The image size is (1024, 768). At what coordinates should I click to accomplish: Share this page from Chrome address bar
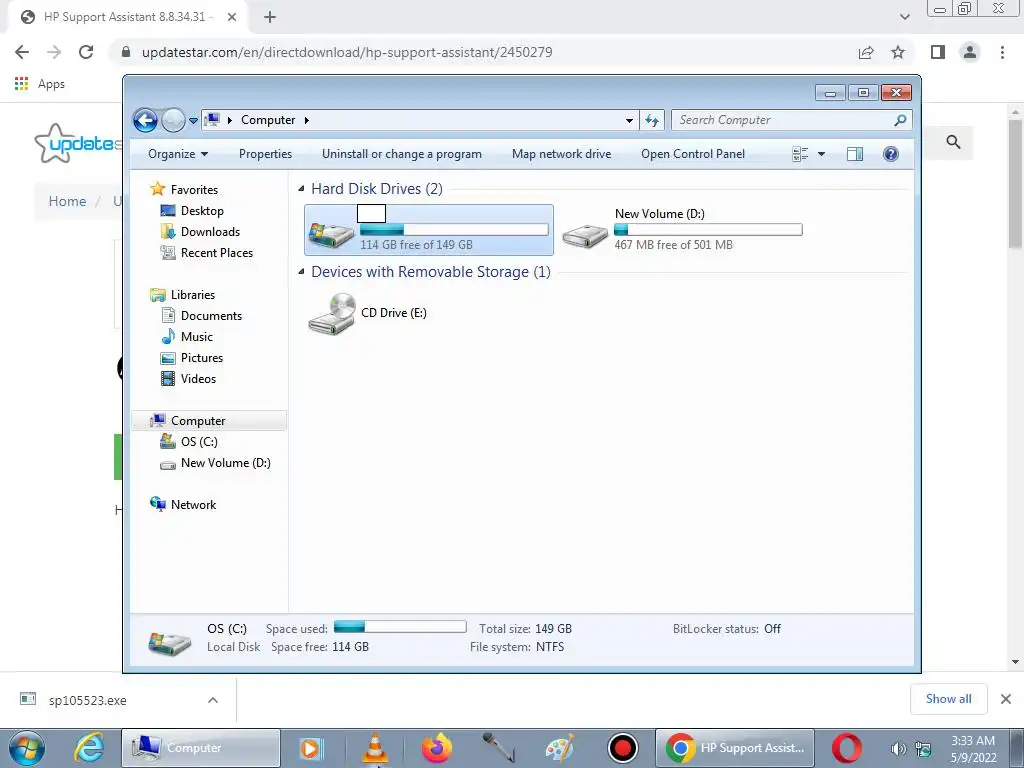[866, 52]
